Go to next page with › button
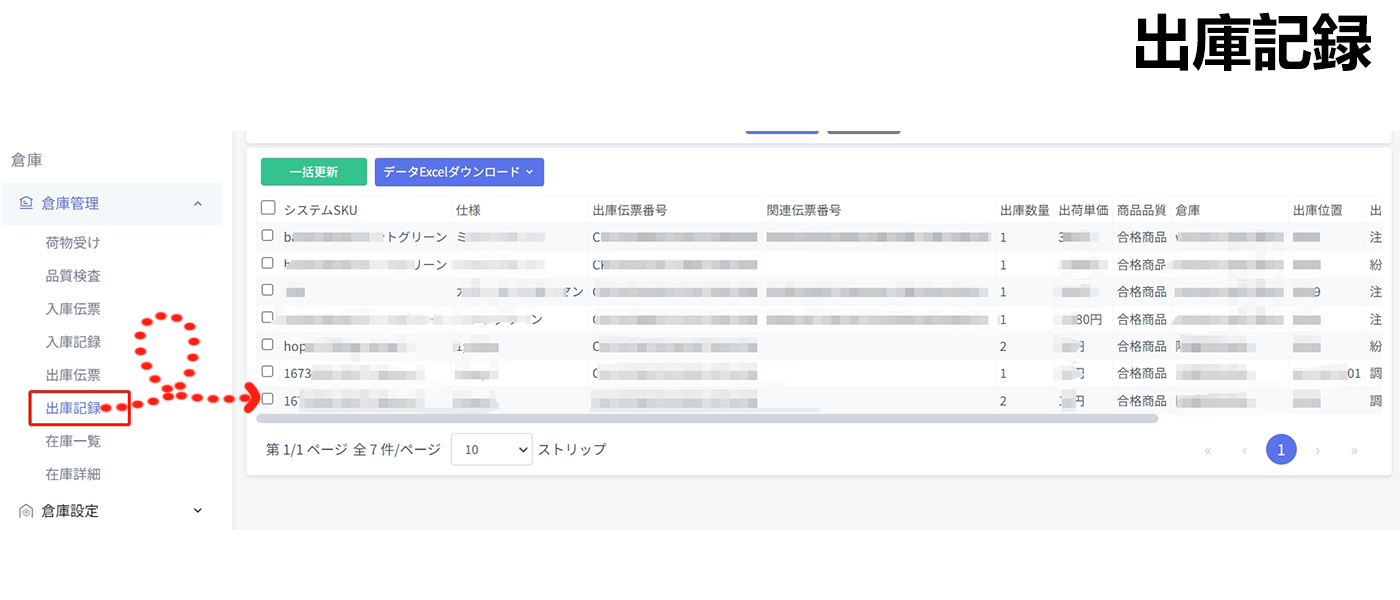1400x600 pixels. [1318, 451]
